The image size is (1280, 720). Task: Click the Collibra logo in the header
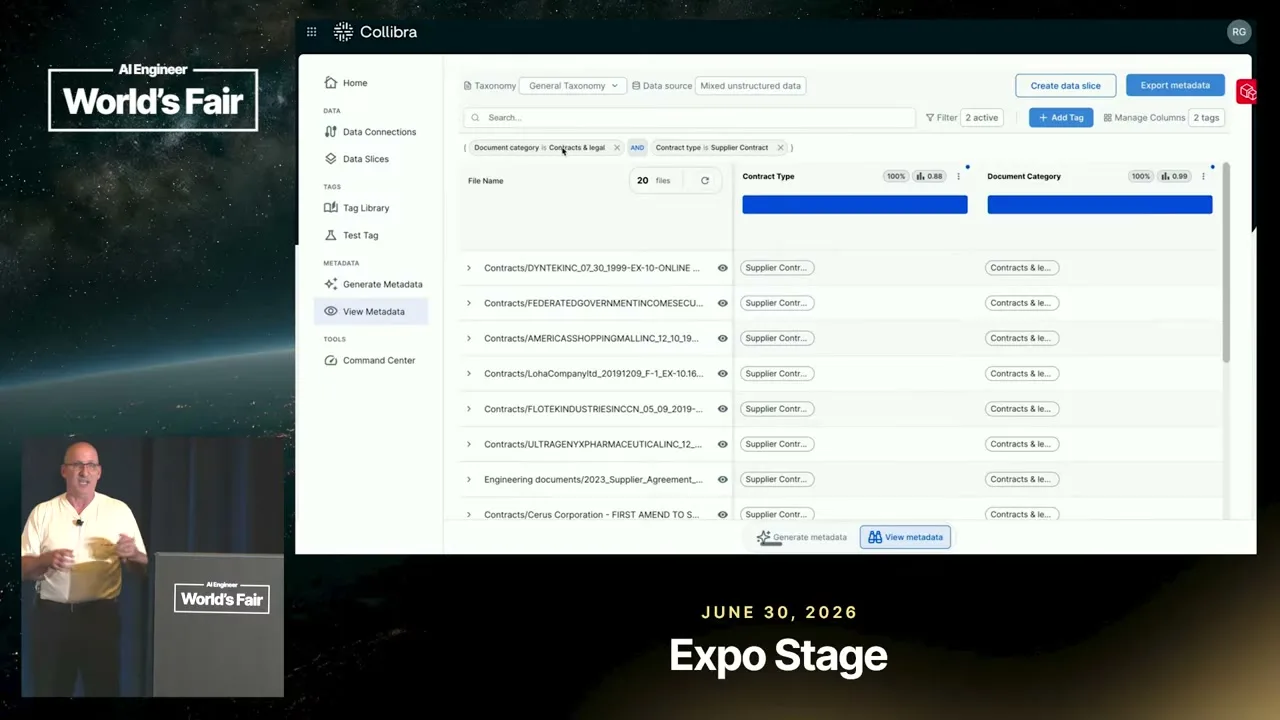(x=375, y=32)
